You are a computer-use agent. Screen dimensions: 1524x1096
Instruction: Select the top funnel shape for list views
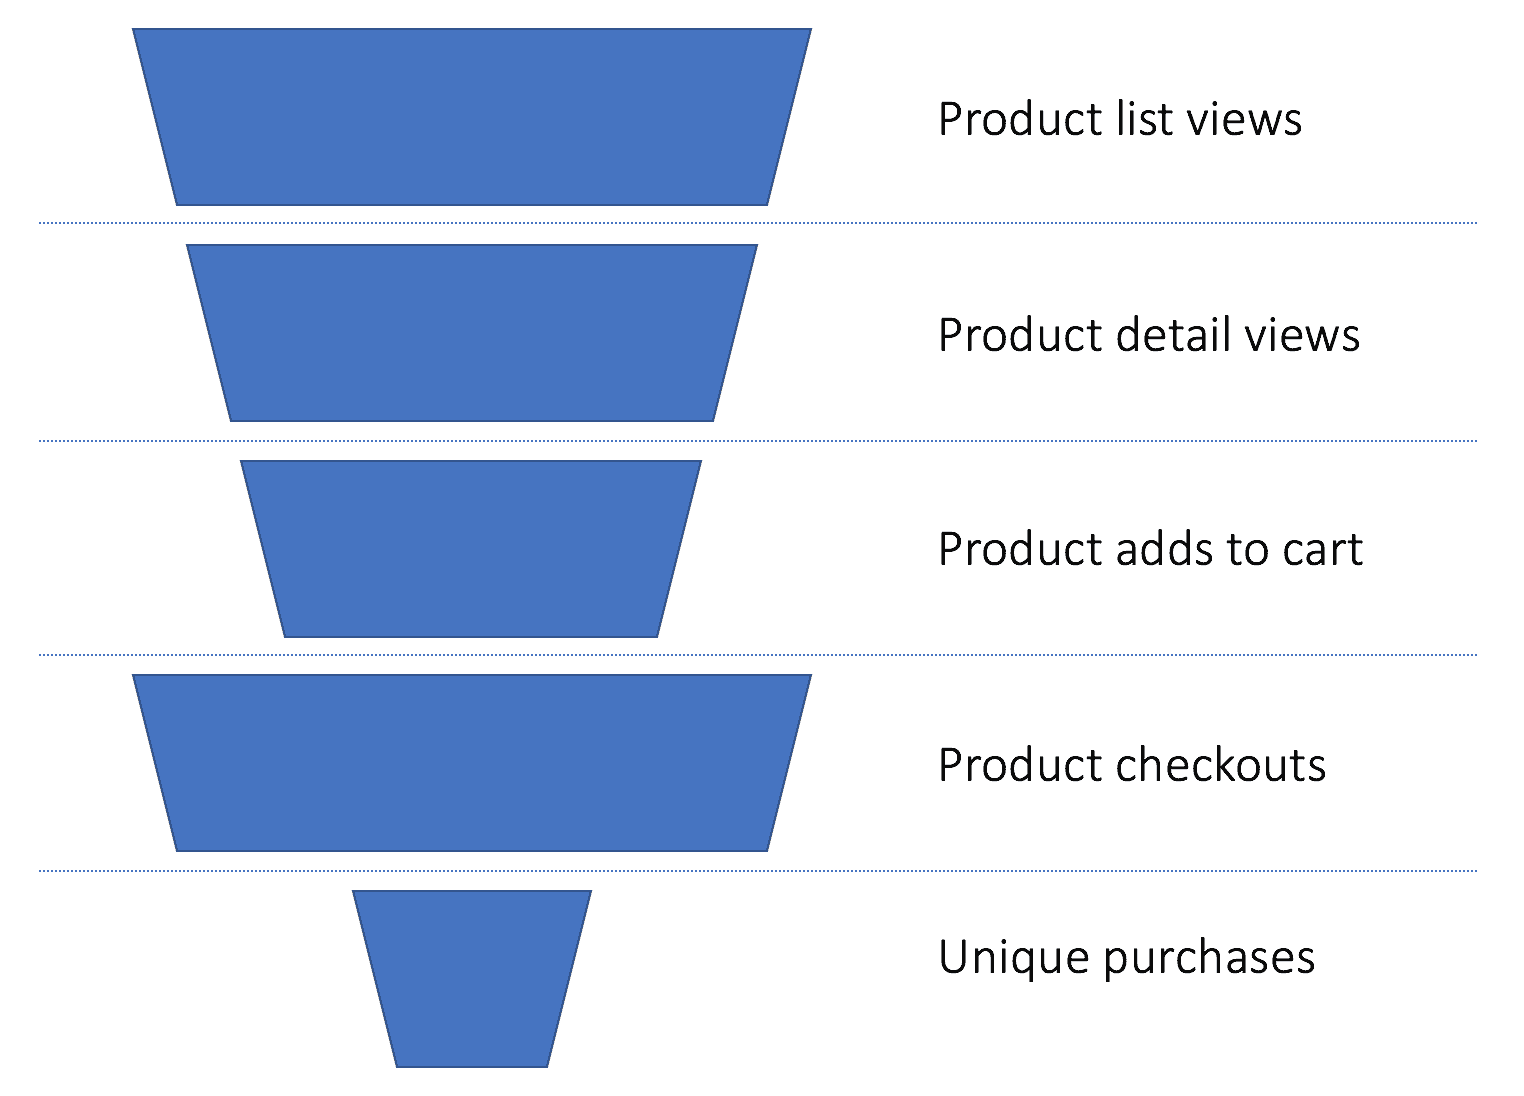point(471,117)
